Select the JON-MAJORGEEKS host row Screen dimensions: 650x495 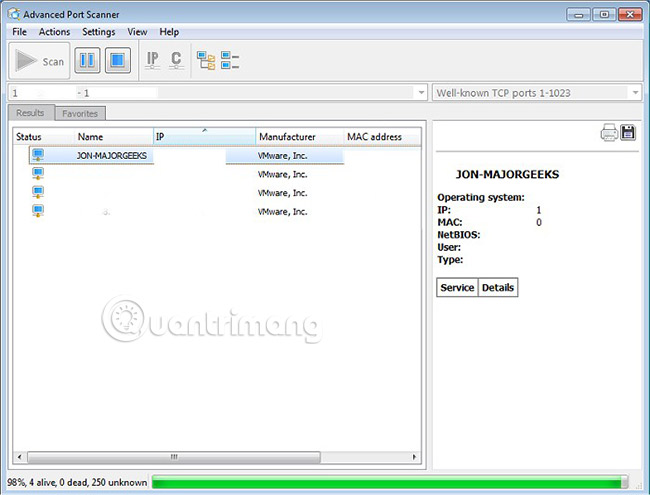[x=187, y=155]
